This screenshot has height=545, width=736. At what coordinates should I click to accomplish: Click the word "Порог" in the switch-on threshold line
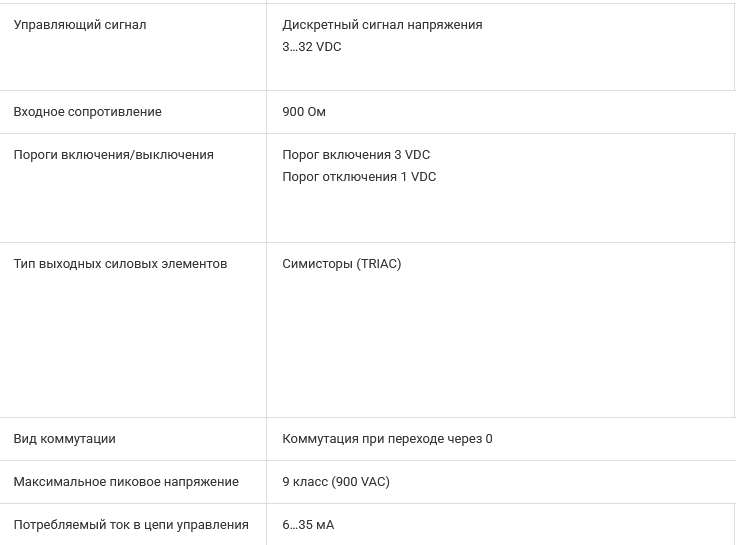(x=301, y=155)
